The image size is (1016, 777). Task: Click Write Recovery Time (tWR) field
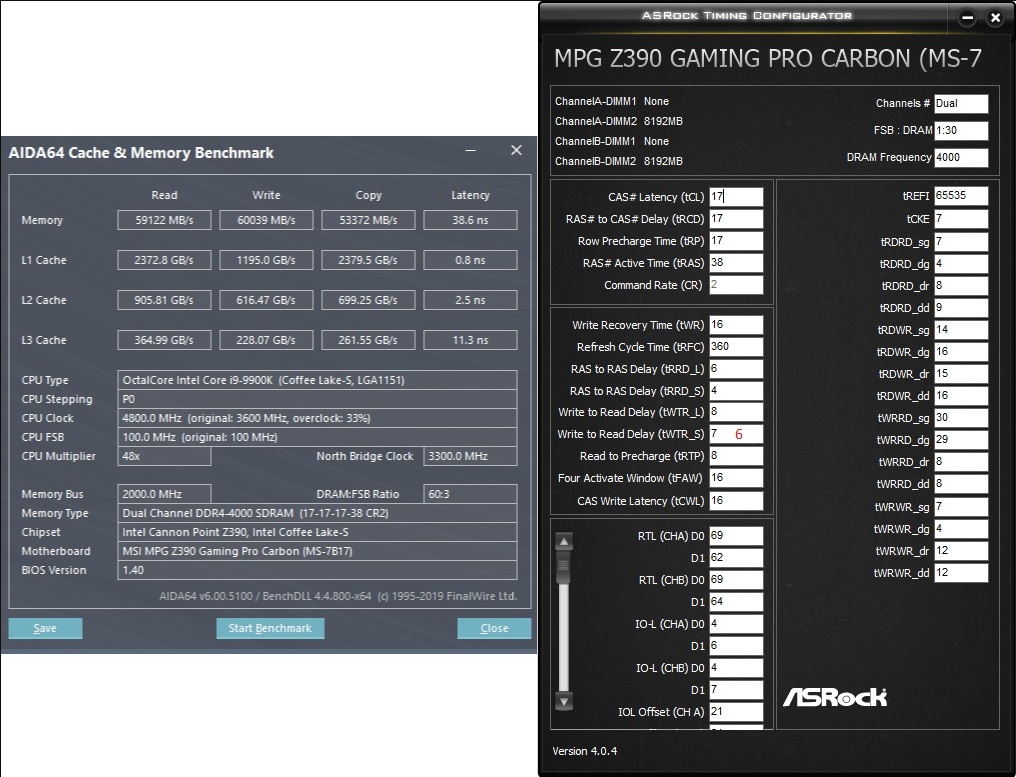(736, 325)
